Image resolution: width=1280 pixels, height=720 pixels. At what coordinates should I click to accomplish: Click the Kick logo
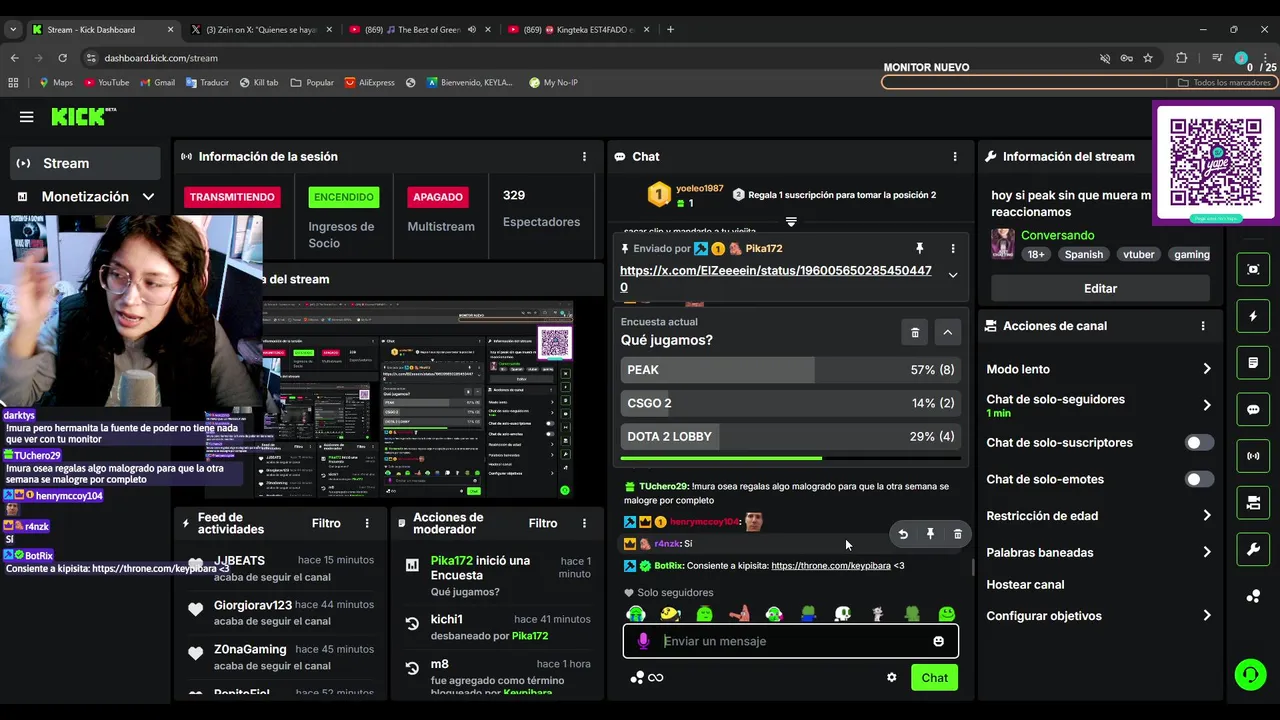[83, 117]
